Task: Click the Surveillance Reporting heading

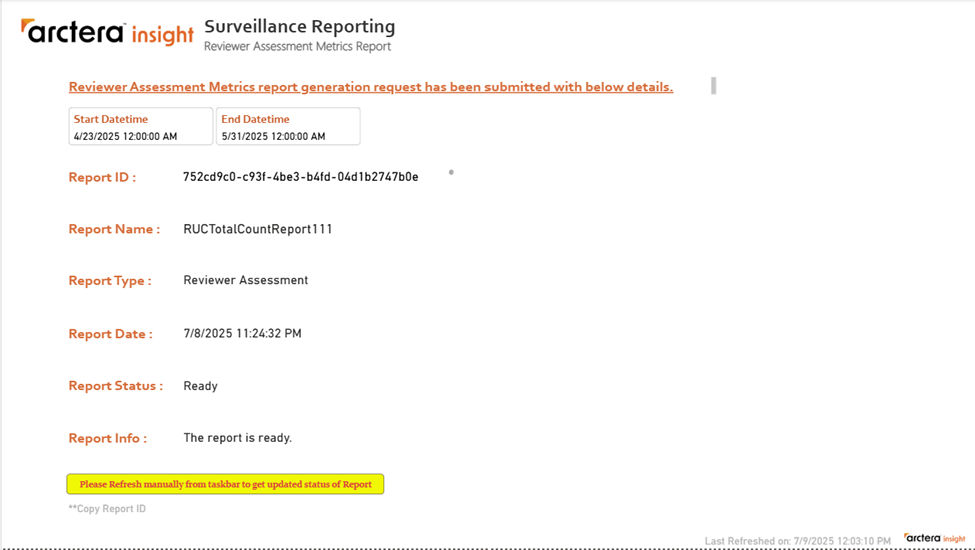Action: tap(300, 27)
